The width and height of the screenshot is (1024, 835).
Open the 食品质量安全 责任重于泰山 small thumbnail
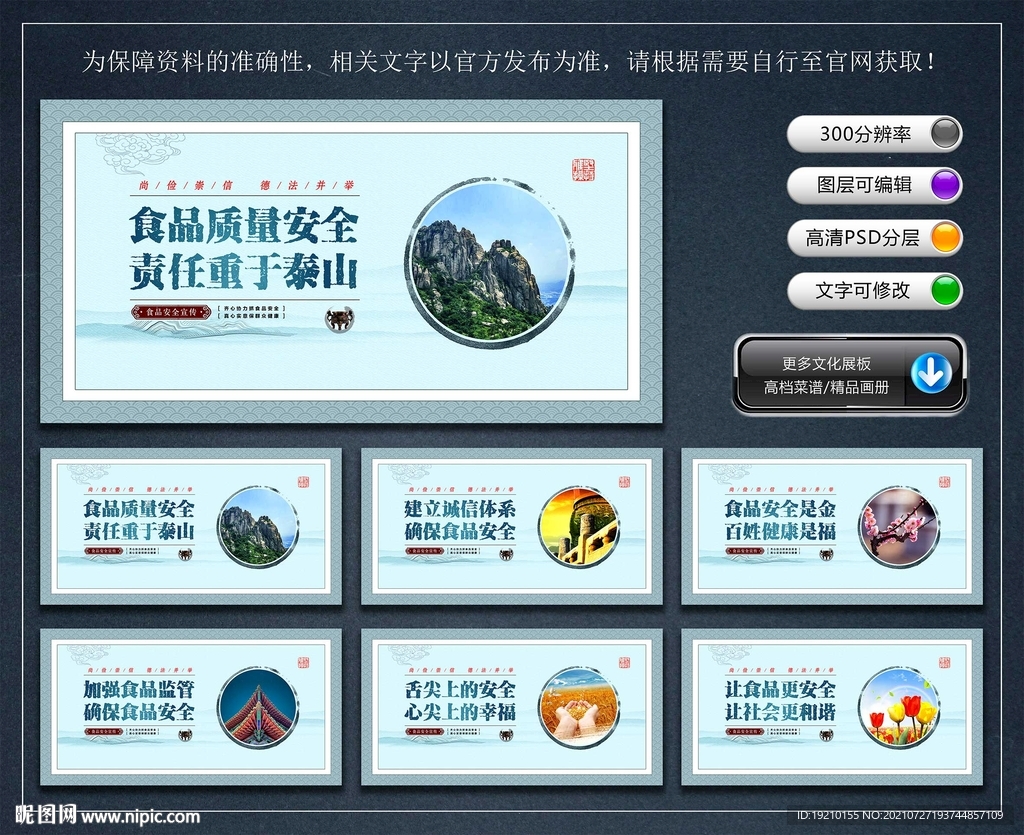191,526
